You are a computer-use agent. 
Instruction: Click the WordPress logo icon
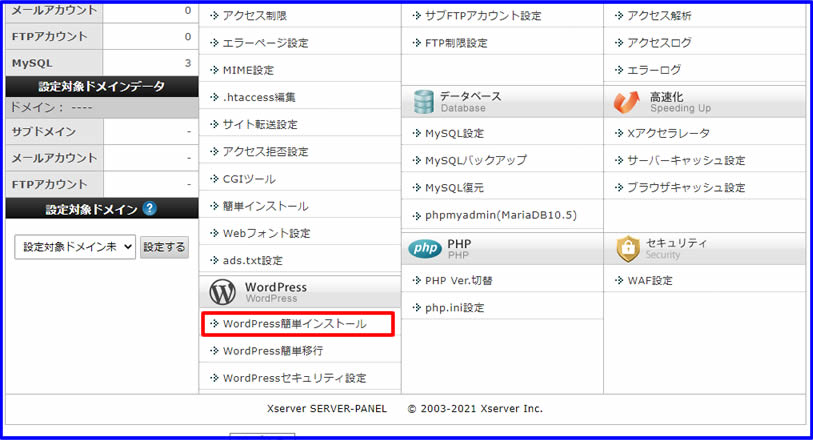(222, 292)
